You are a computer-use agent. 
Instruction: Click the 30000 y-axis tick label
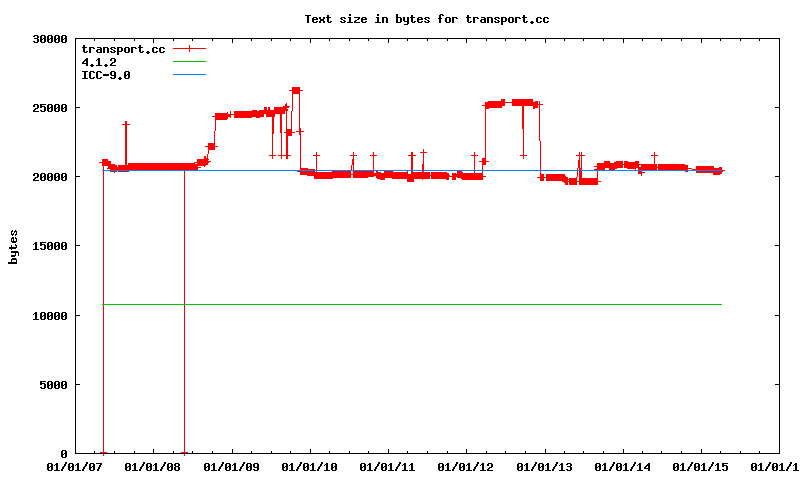(x=50, y=39)
